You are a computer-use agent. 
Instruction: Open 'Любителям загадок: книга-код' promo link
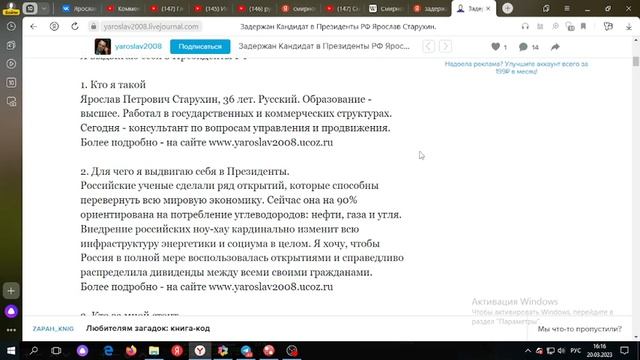tap(148, 328)
